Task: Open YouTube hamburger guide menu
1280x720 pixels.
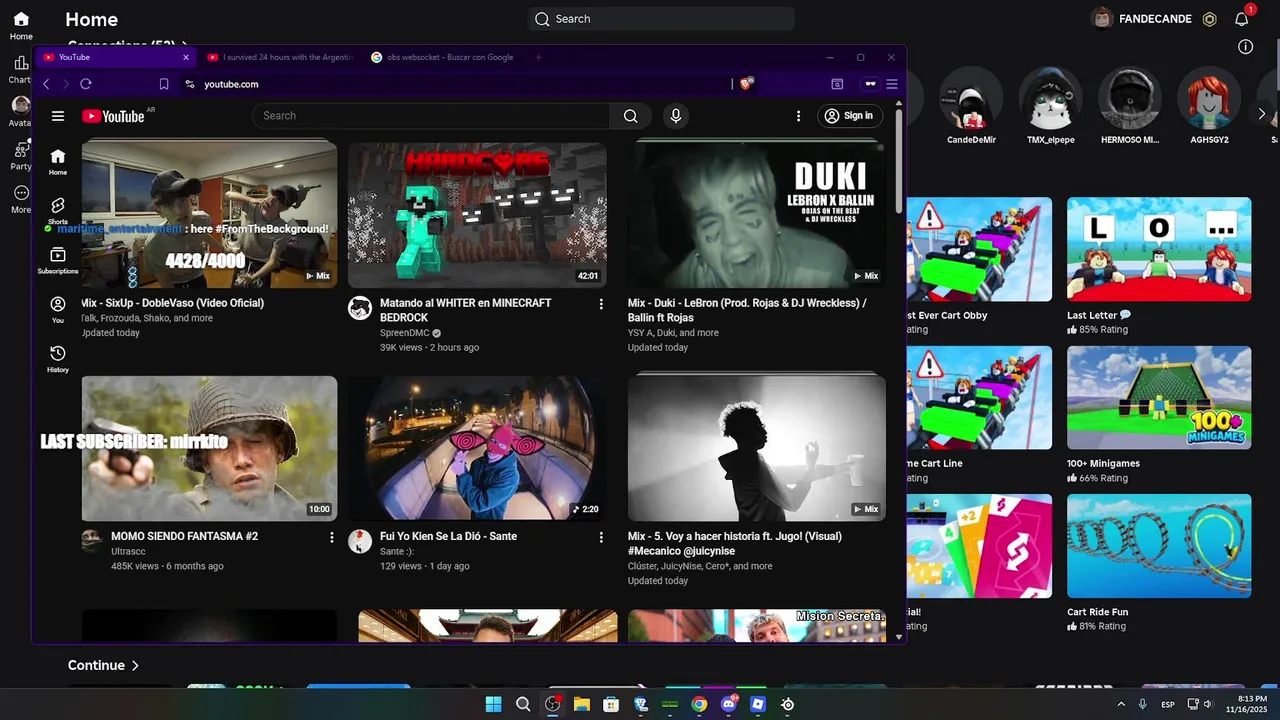Action: pos(58,116)
